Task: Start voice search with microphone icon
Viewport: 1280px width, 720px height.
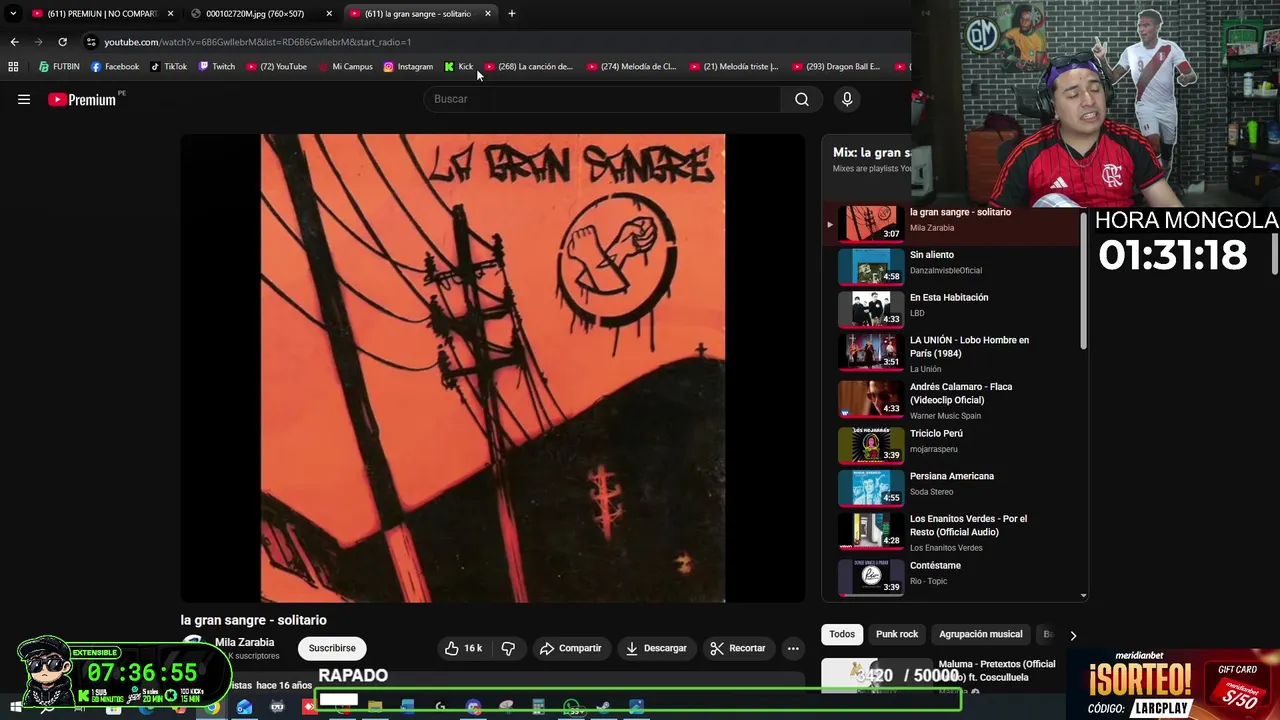Action: 847,99
